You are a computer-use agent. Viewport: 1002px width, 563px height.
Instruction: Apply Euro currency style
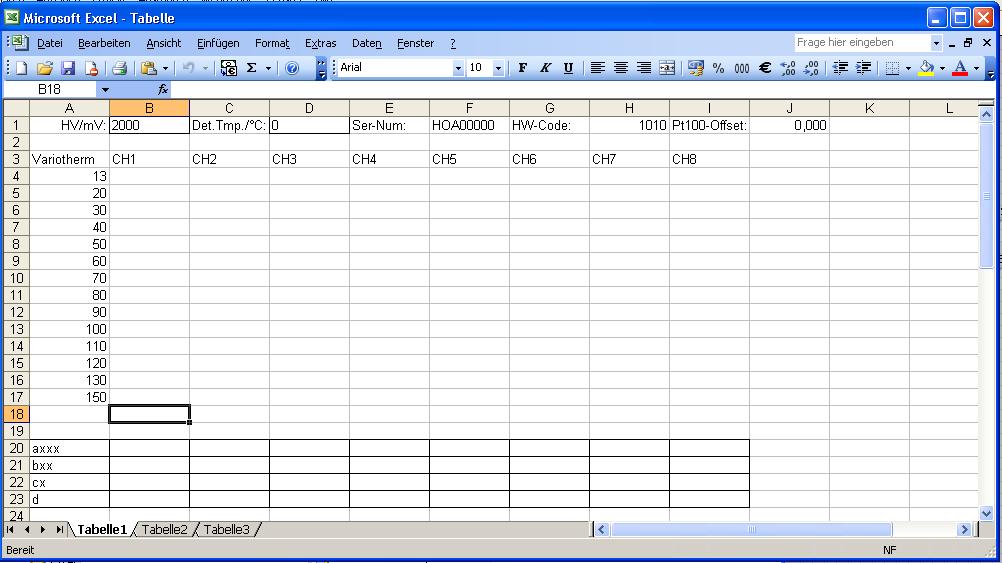click(764, 68)
